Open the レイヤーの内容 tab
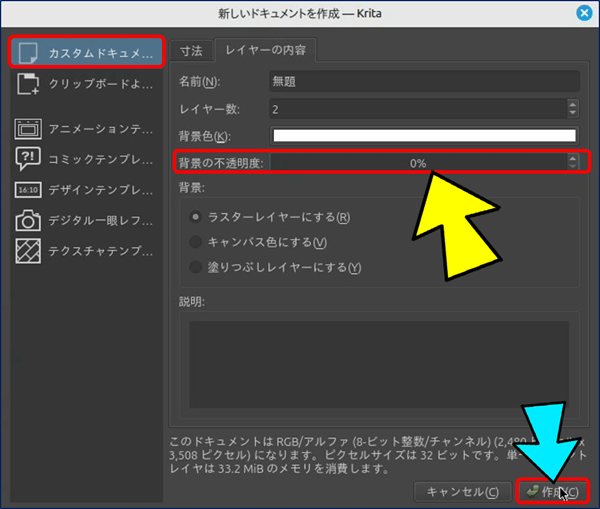The height and width of the screenshot is (509, 600). (x=266, y=49)
